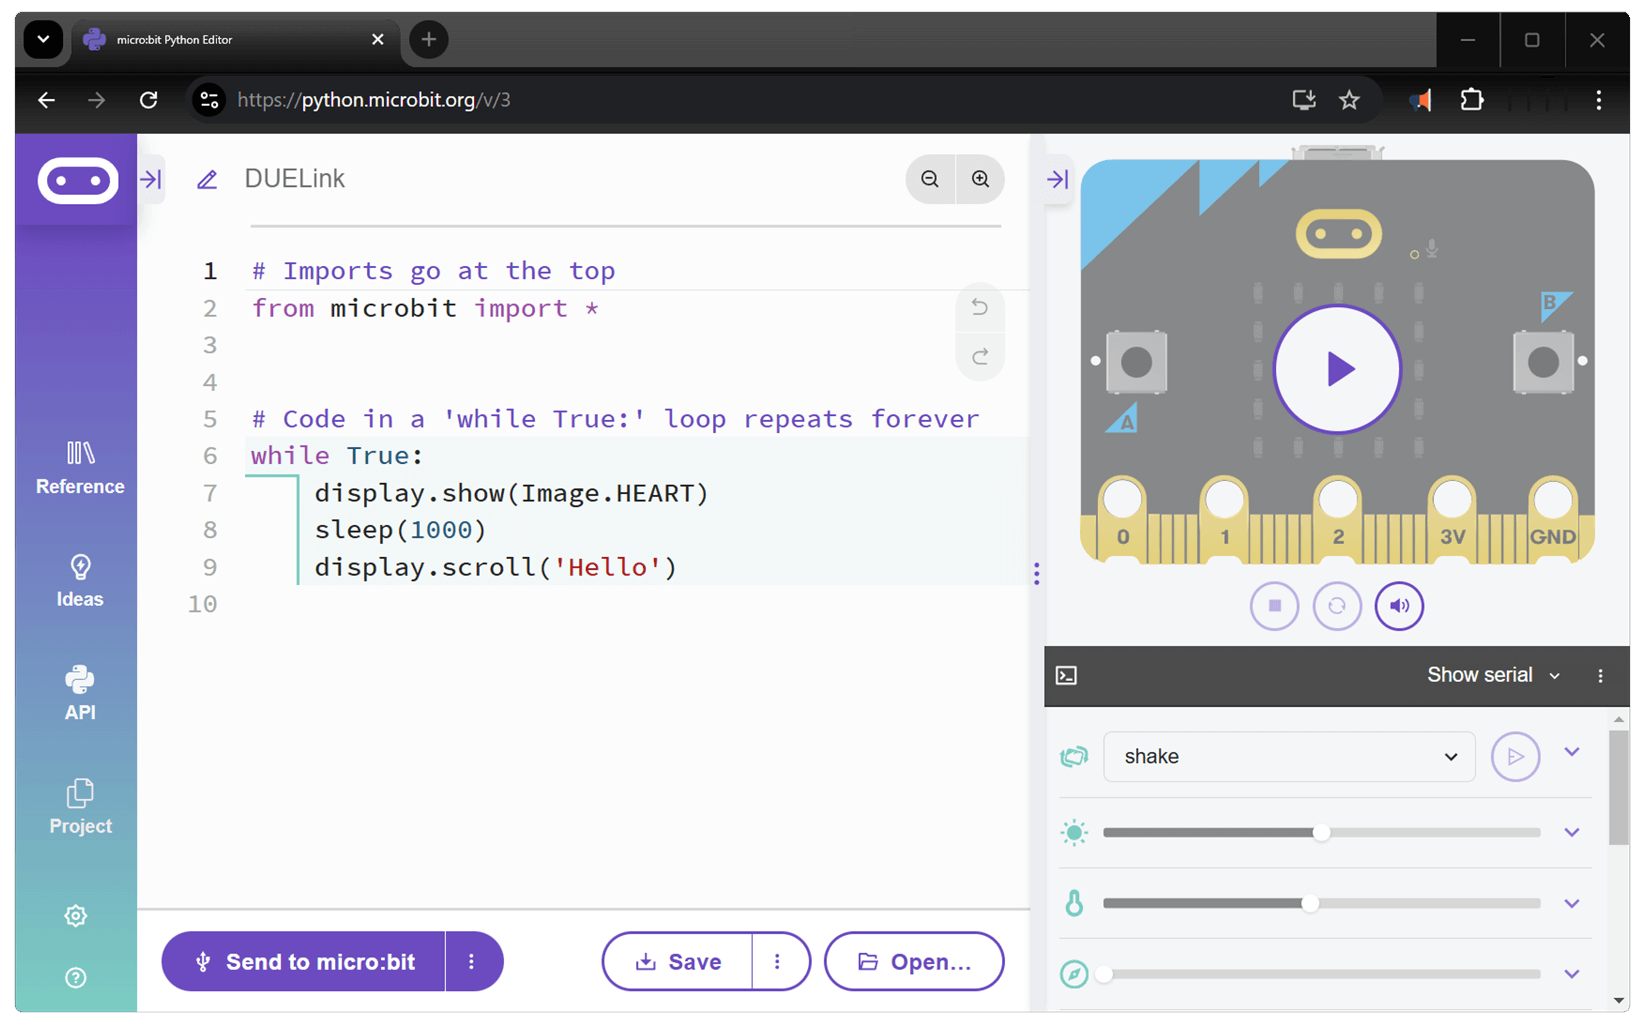Open the Ideas tab

click(80, 581)
